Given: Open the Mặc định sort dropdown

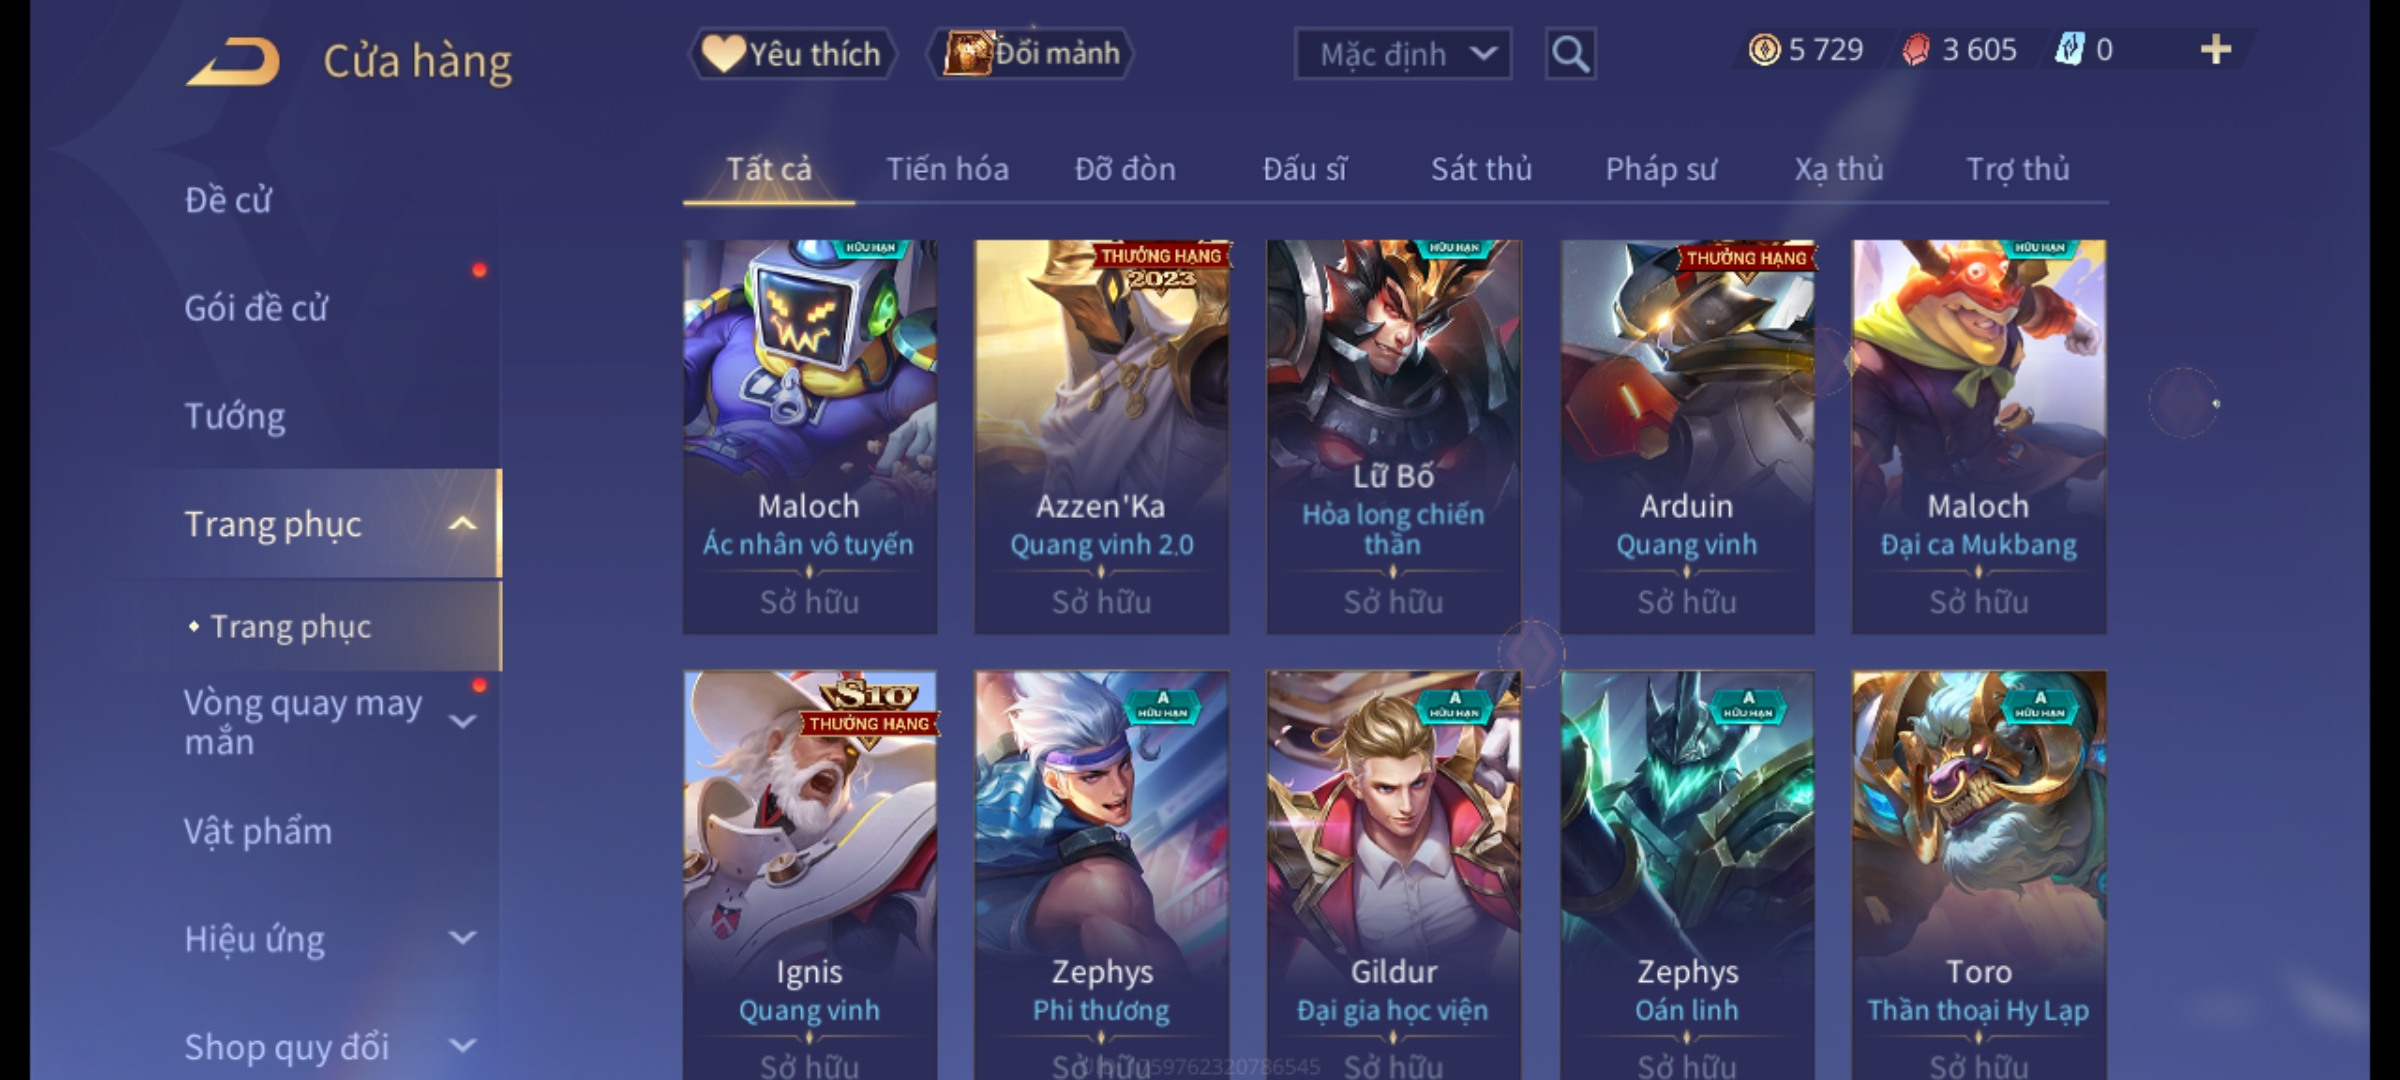Looking at the screenshot, I should click(1402, 54).
